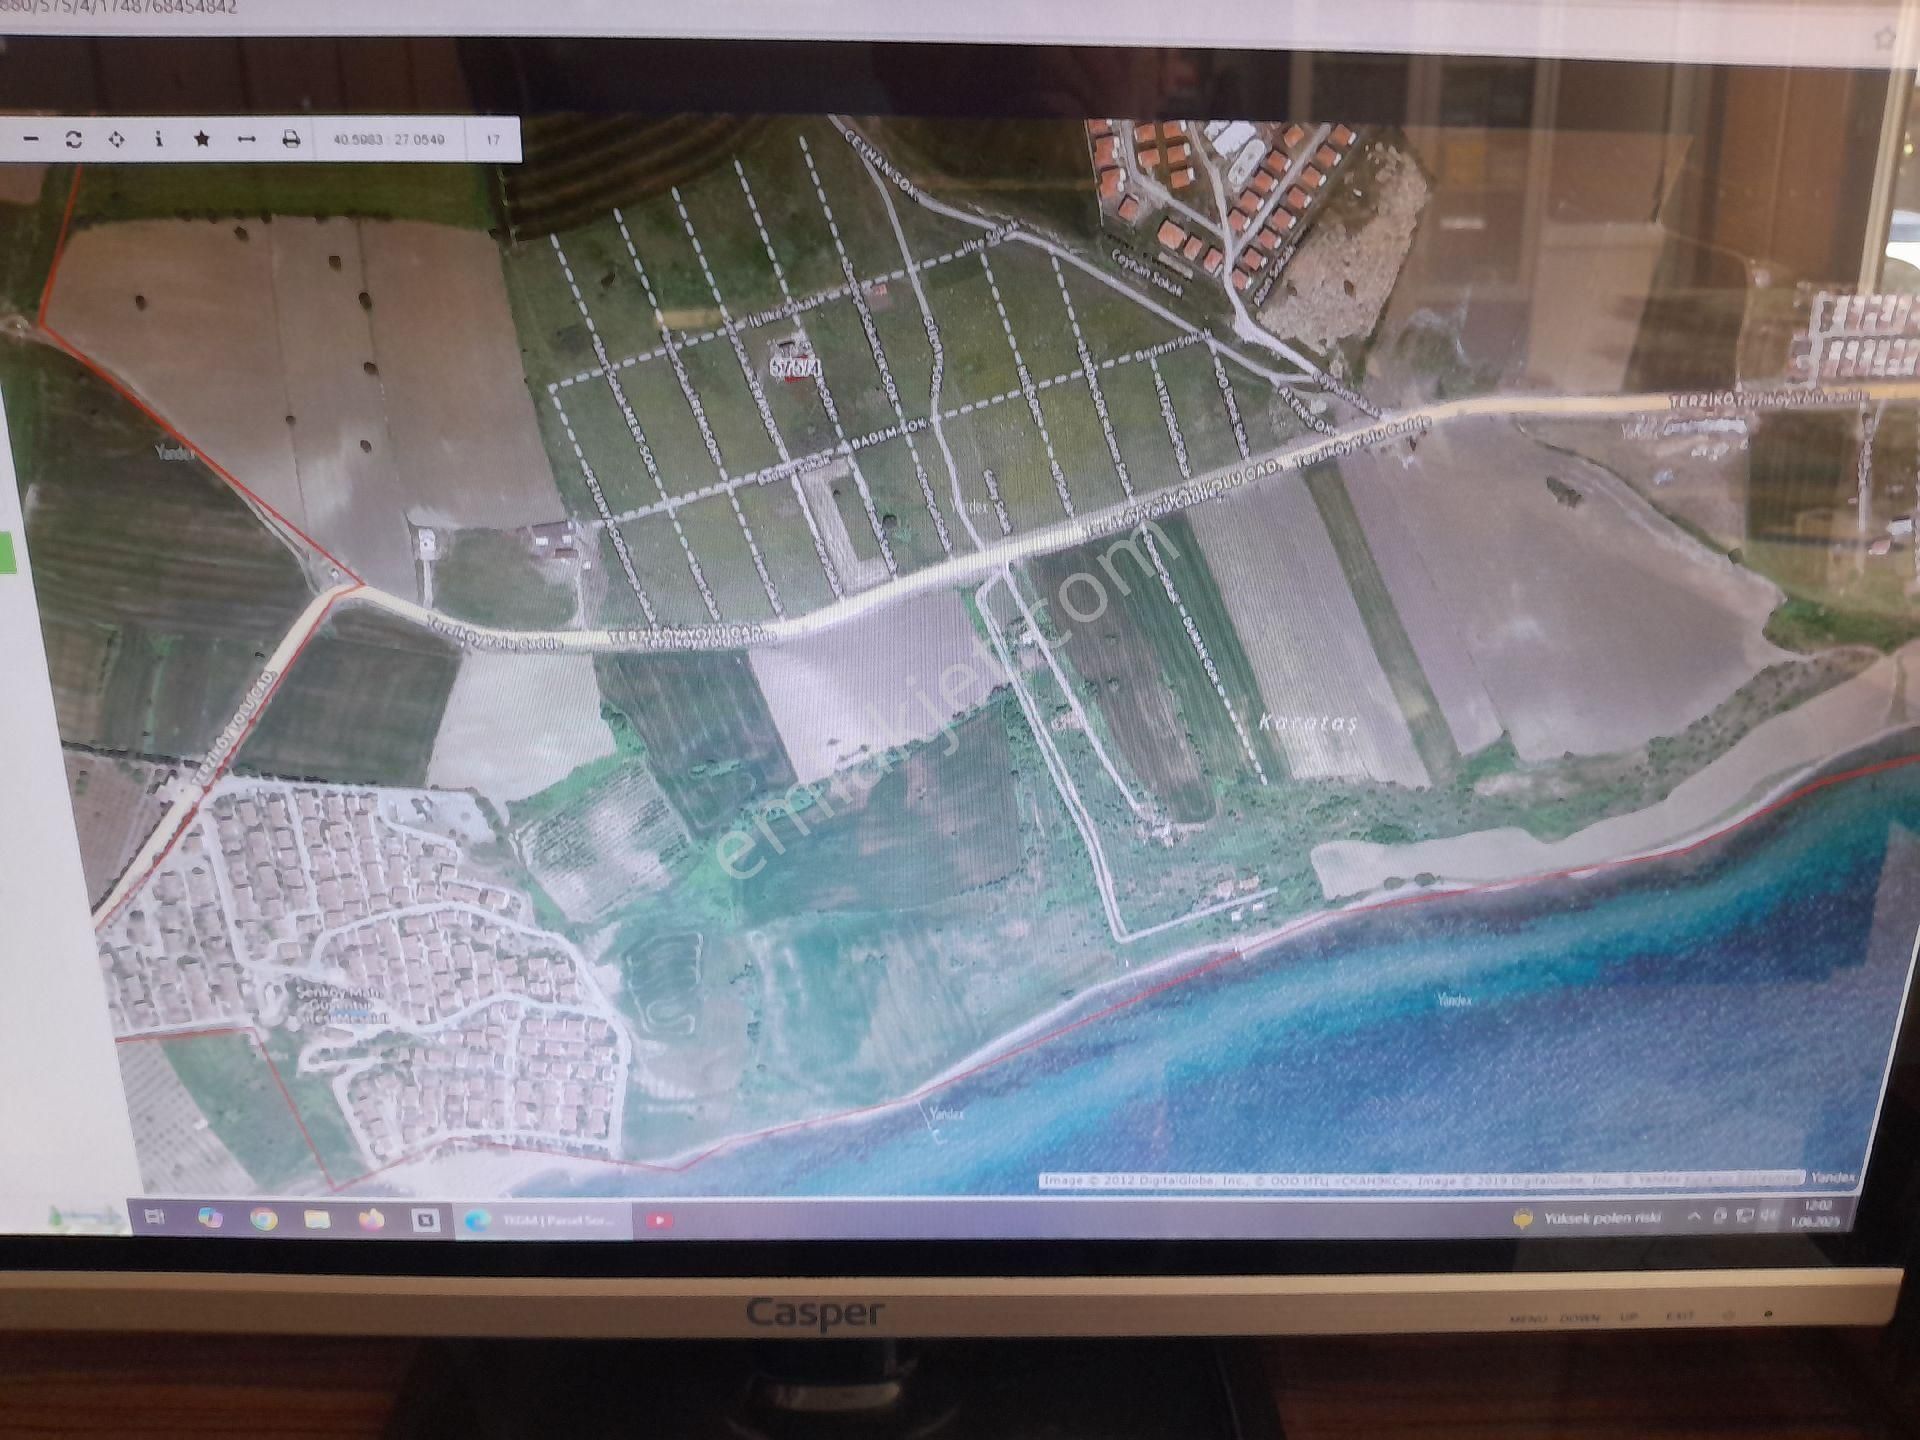Click the Yüksek polen riski weather widget

pyautogui.click(x=1586, y=1218)
